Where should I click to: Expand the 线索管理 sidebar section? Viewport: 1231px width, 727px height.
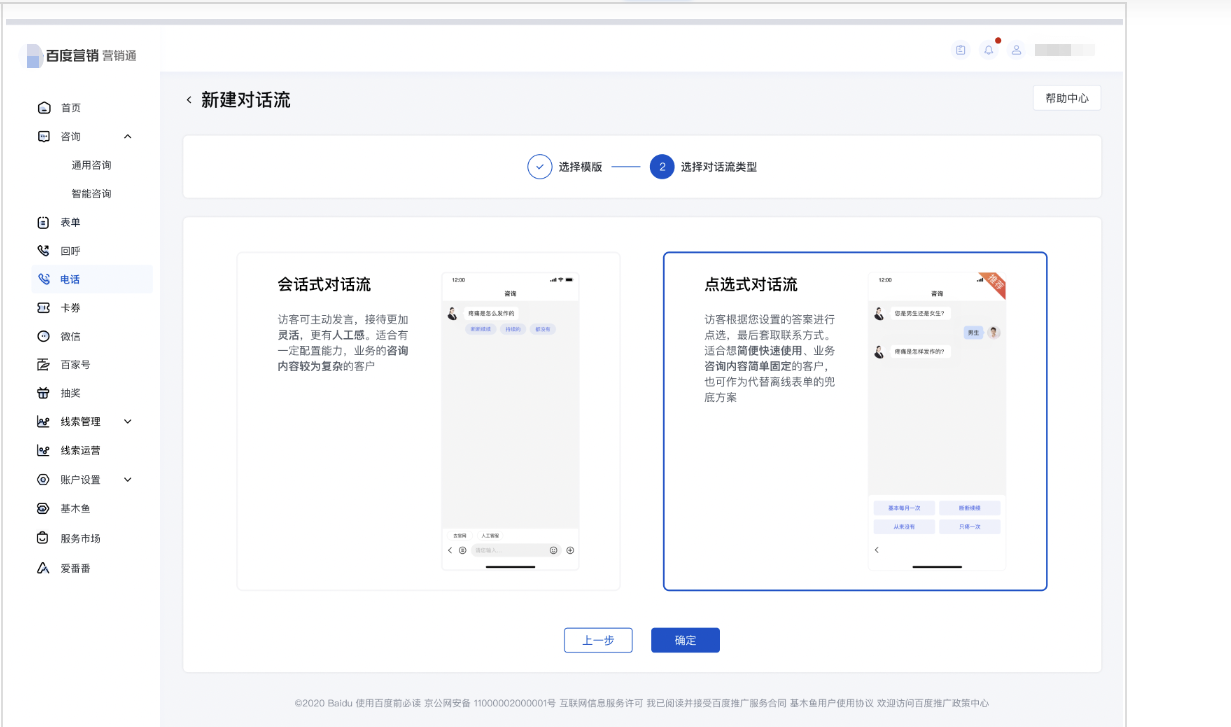click(127, 421)
